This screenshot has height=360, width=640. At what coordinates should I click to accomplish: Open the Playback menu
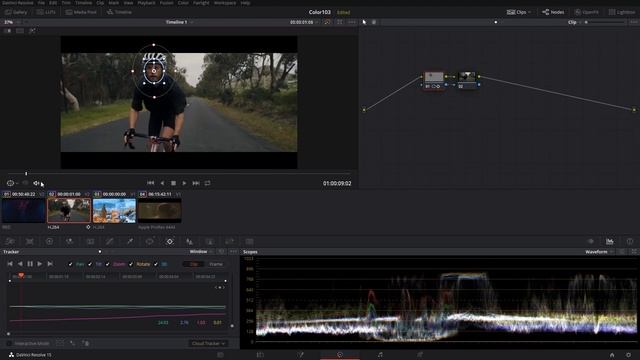pyautogui.click(x=146, y=3)
